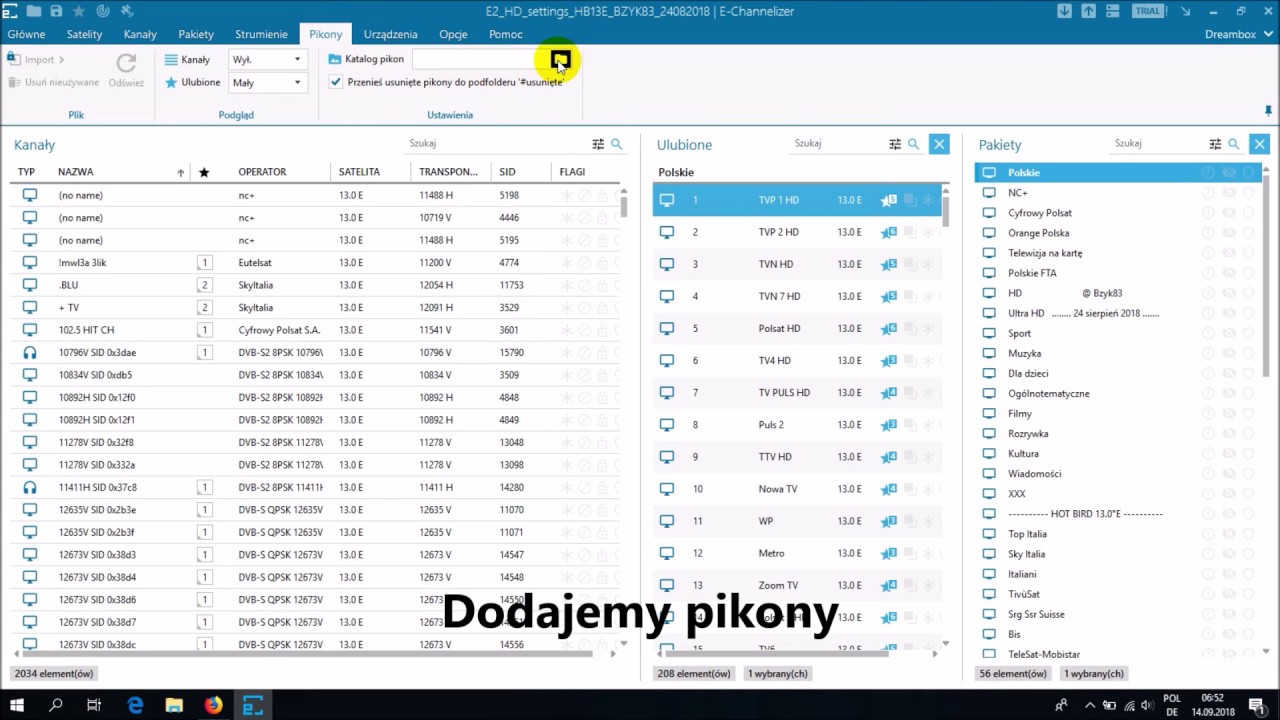Toggle info flag on Polskie FTA package
Viewport: 1280px width, 720px height.
pos(1208,272)
